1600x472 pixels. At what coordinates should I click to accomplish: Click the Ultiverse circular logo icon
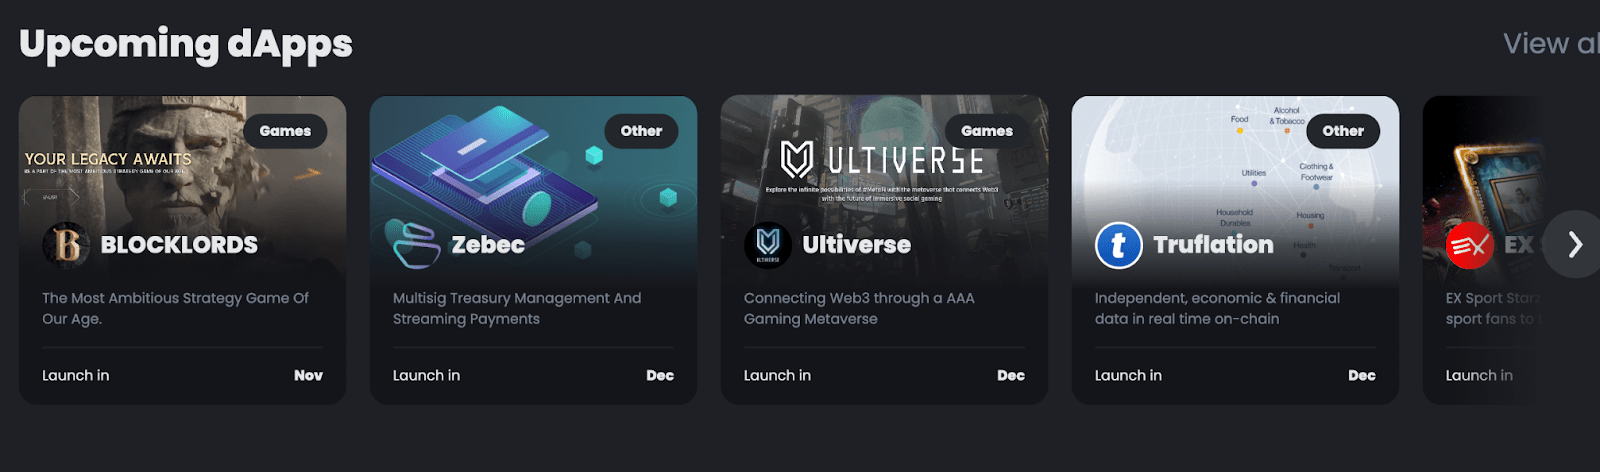point(768,245)
